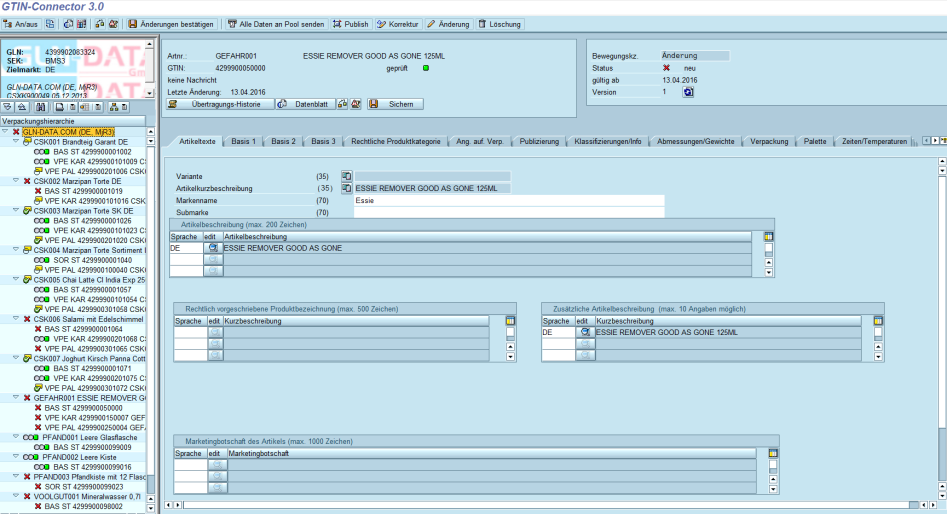
Task: Collapse VOOLGUT001 Mineralwasser node
Action: (x=16, y=496)
